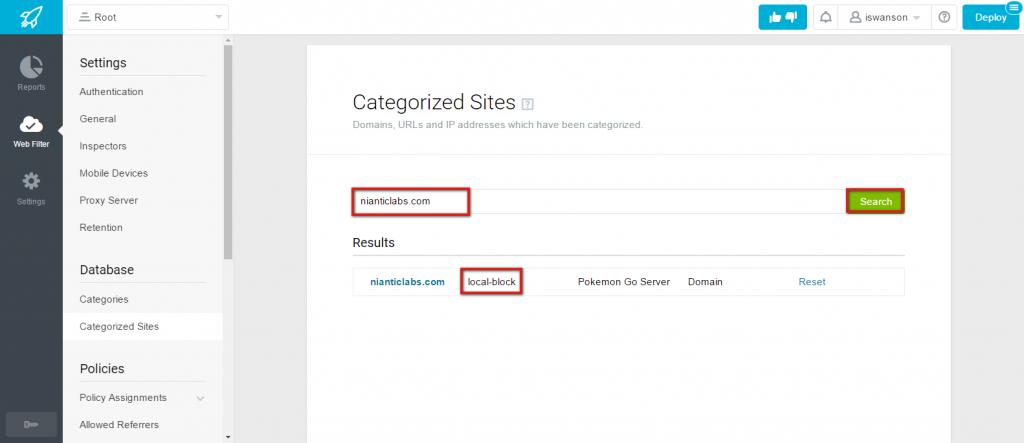Open Mobile Devices settings
This screenshot has width=1024, height=443.
click(114, 173)
